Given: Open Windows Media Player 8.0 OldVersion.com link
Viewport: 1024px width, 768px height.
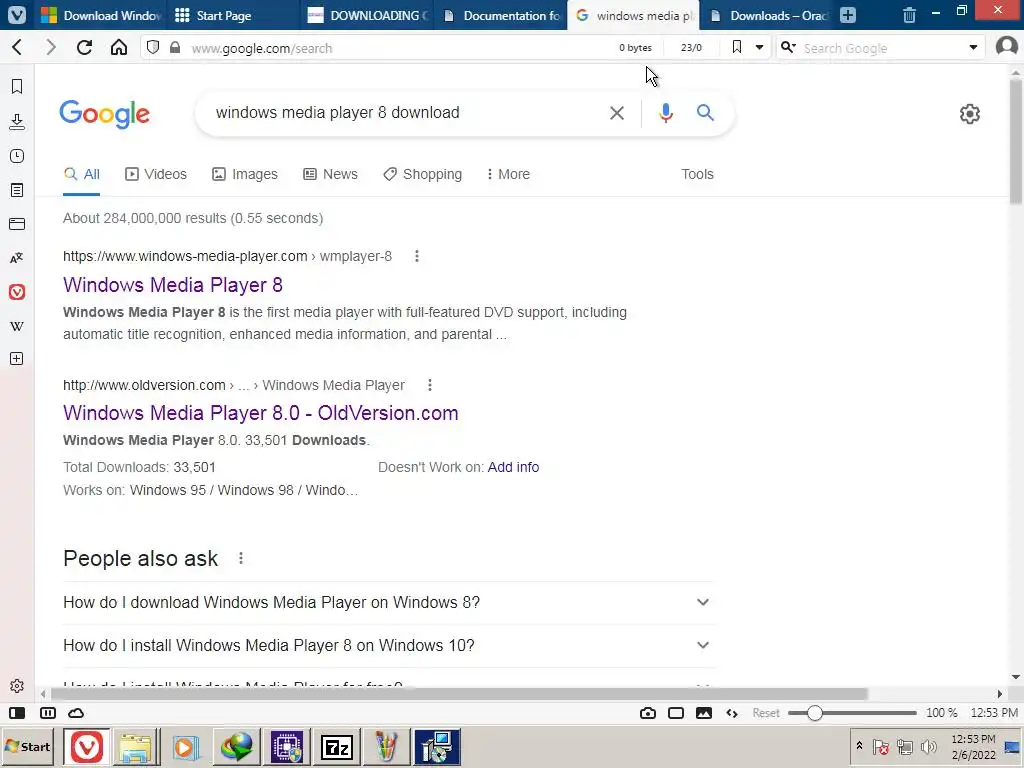Looking at the screenshot, I should point(261,413).
